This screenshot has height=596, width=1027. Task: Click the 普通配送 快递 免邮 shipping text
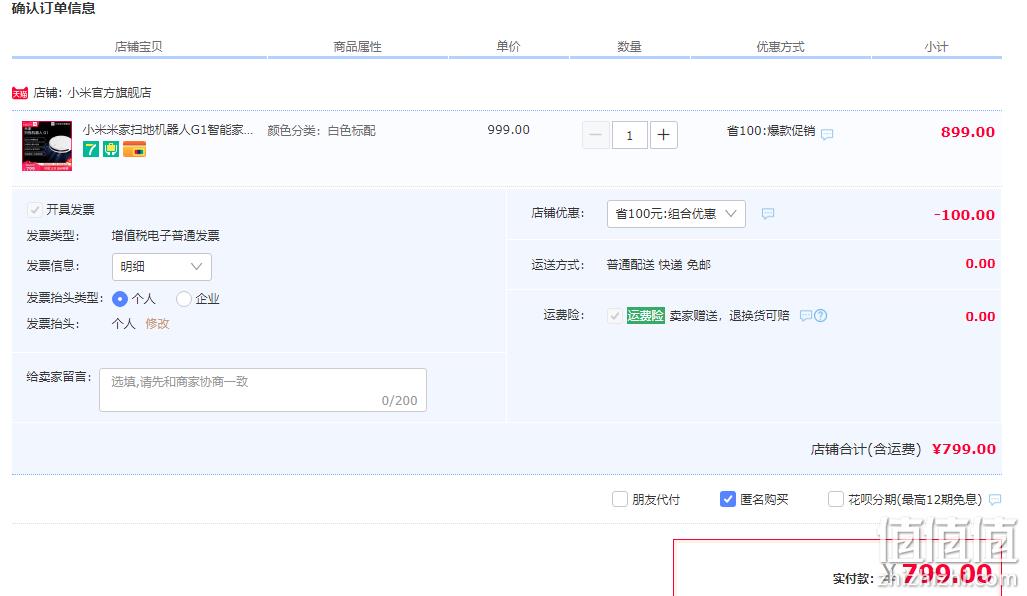pyautogui.click(x=658, y=265)
